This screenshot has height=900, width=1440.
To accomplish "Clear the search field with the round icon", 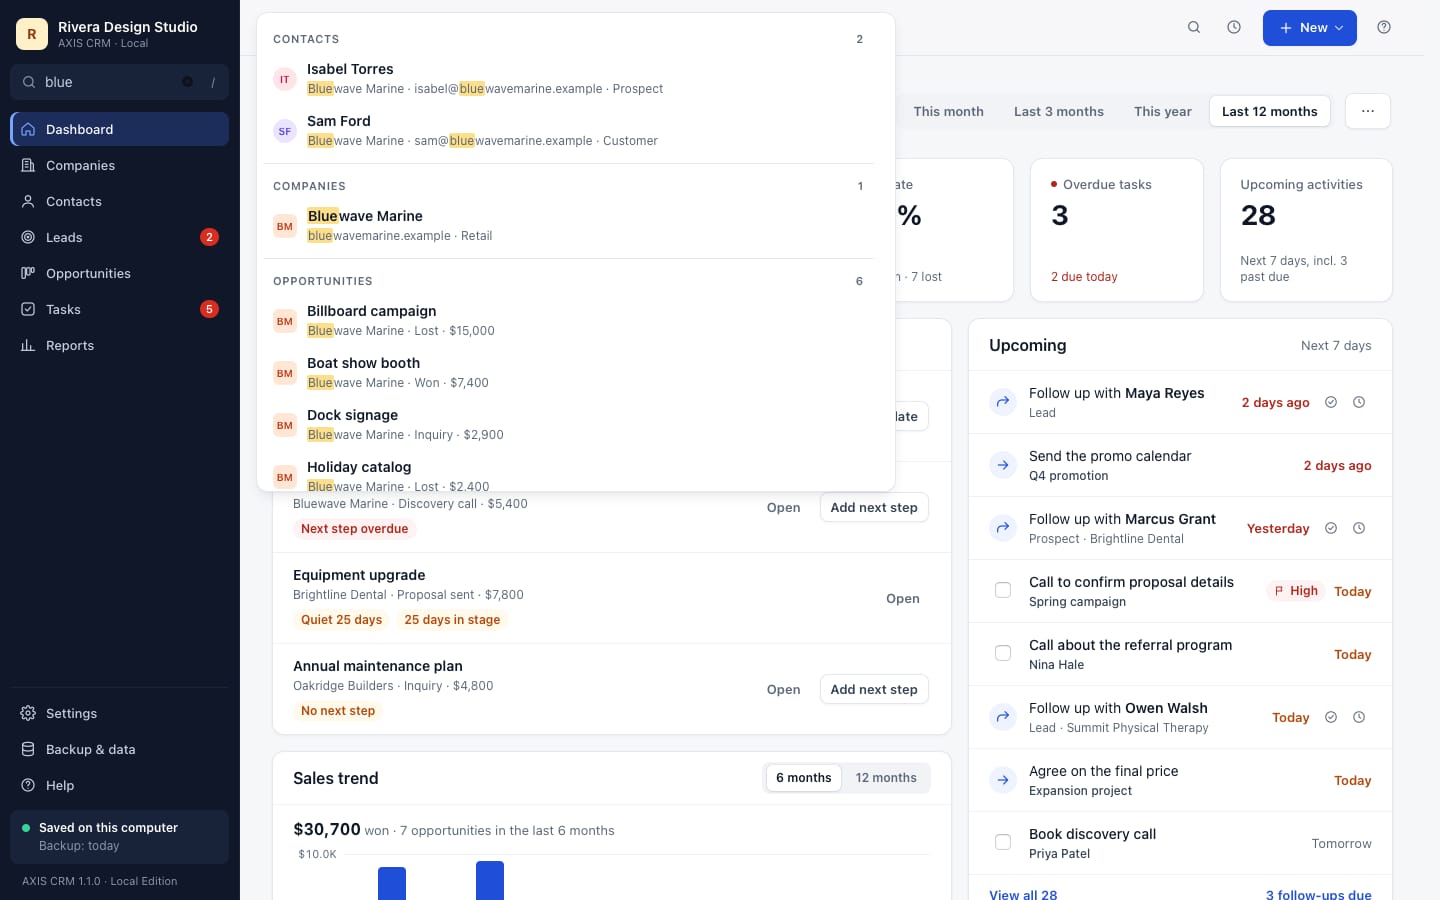I will 187,82.
